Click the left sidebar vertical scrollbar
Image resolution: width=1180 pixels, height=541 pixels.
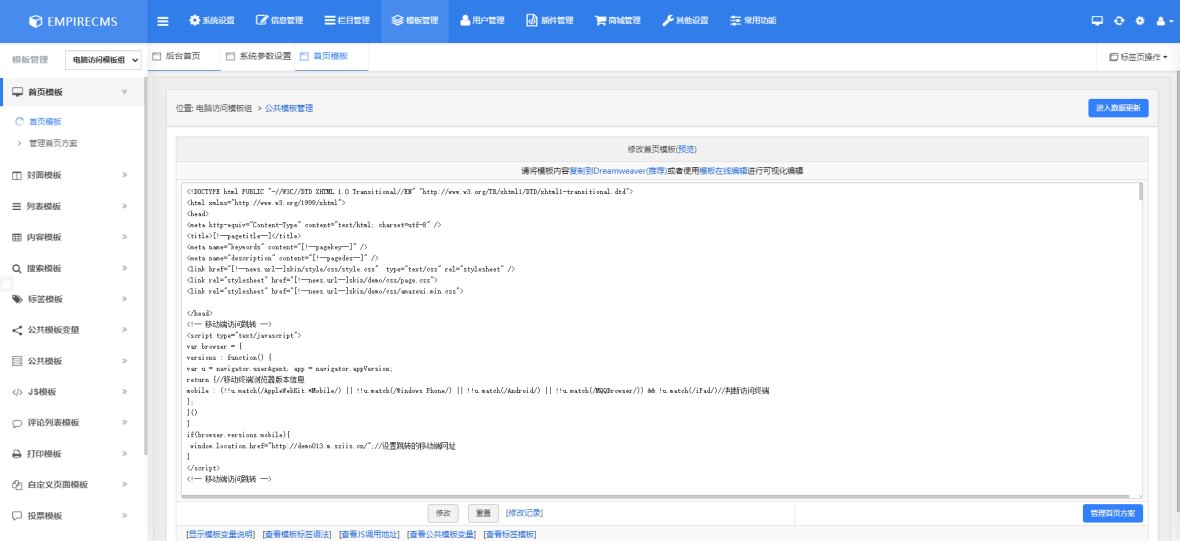(146, 266)
